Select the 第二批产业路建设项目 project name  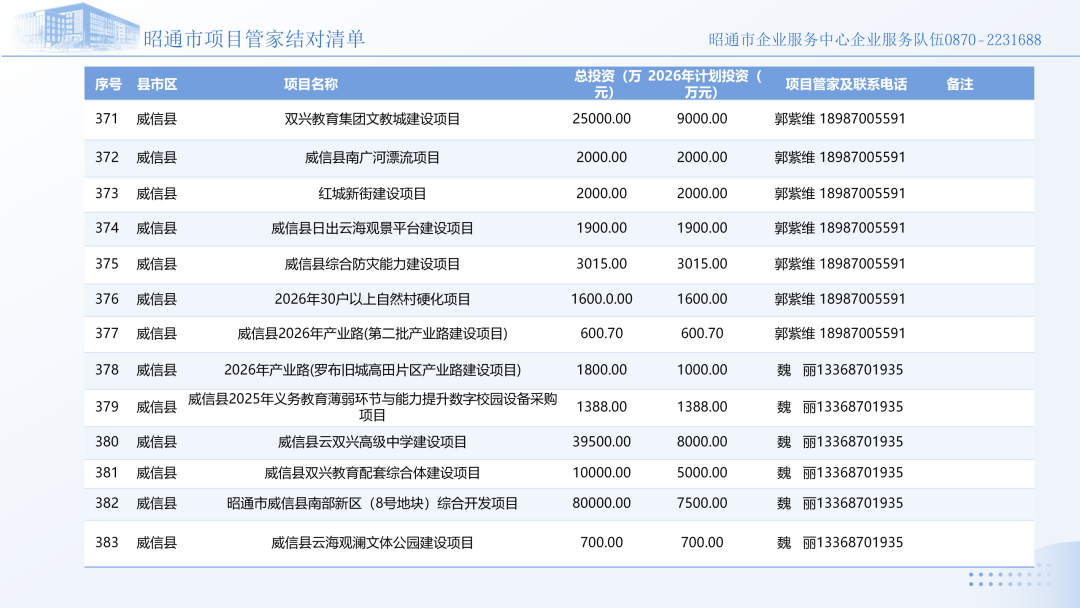point(372,333)
